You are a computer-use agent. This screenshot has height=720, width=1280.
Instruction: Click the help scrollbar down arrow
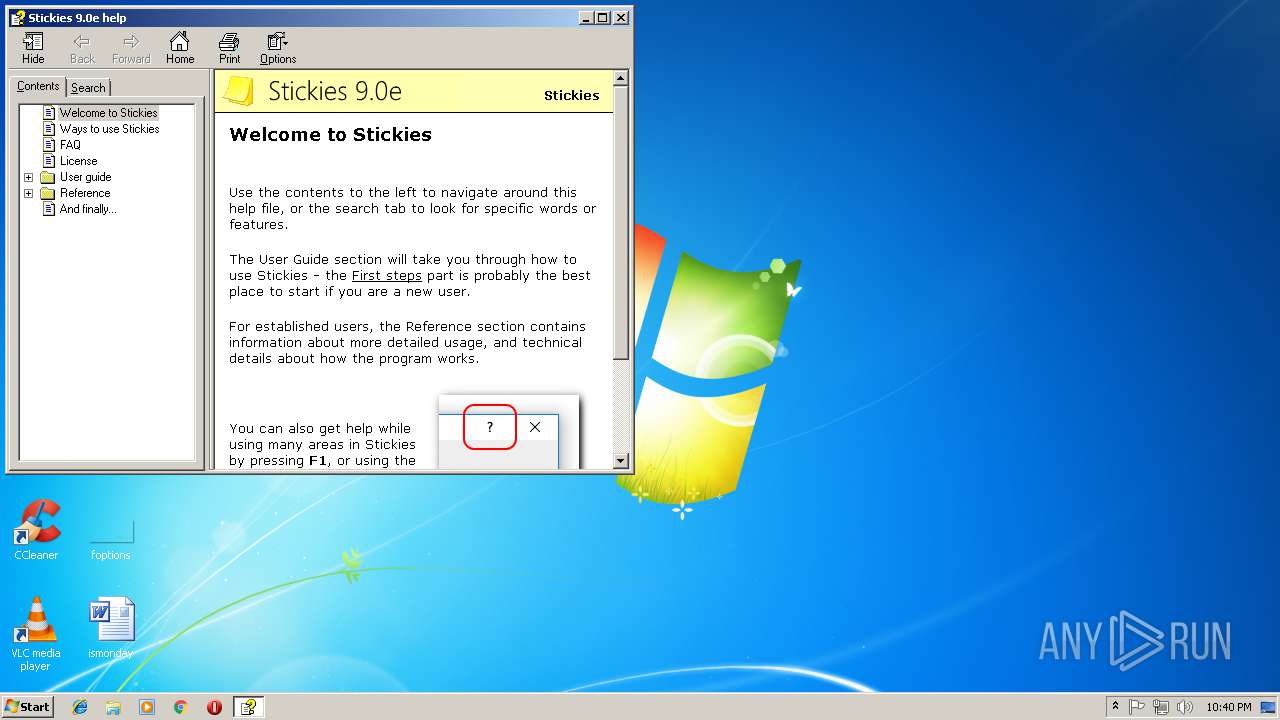click(x=621, y=461)
